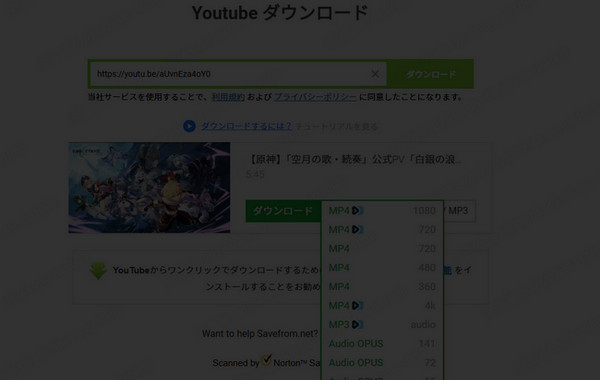600x380 pixels.
Task: Click the video title 【原神】 text
Action: pos(354,159)
